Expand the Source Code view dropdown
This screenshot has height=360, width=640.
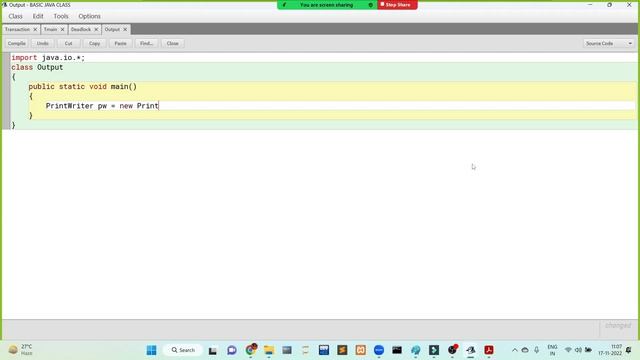(x=609, y=43)
